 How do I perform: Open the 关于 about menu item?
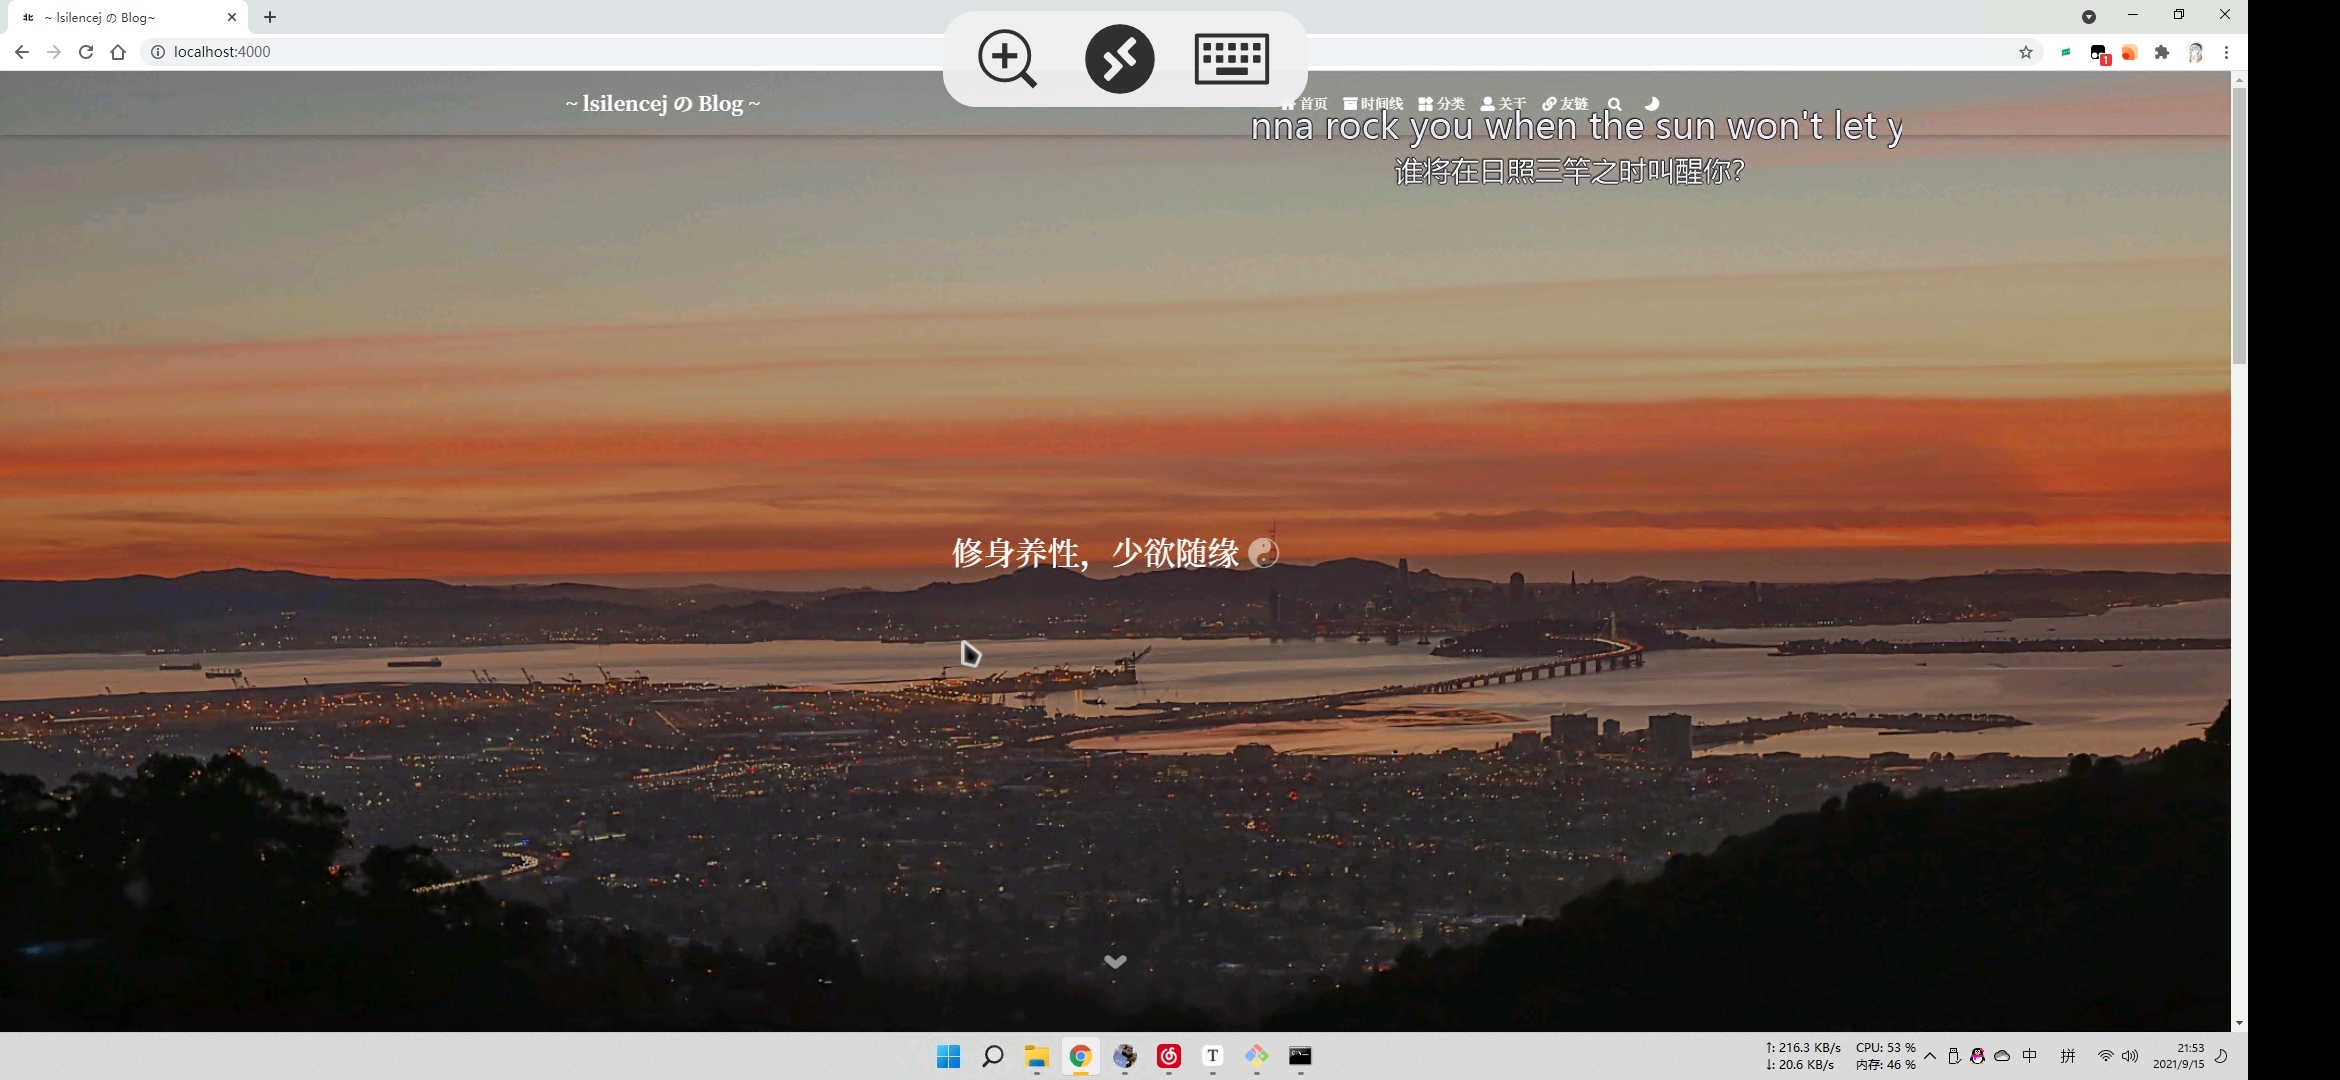(x=1503, y=104)
